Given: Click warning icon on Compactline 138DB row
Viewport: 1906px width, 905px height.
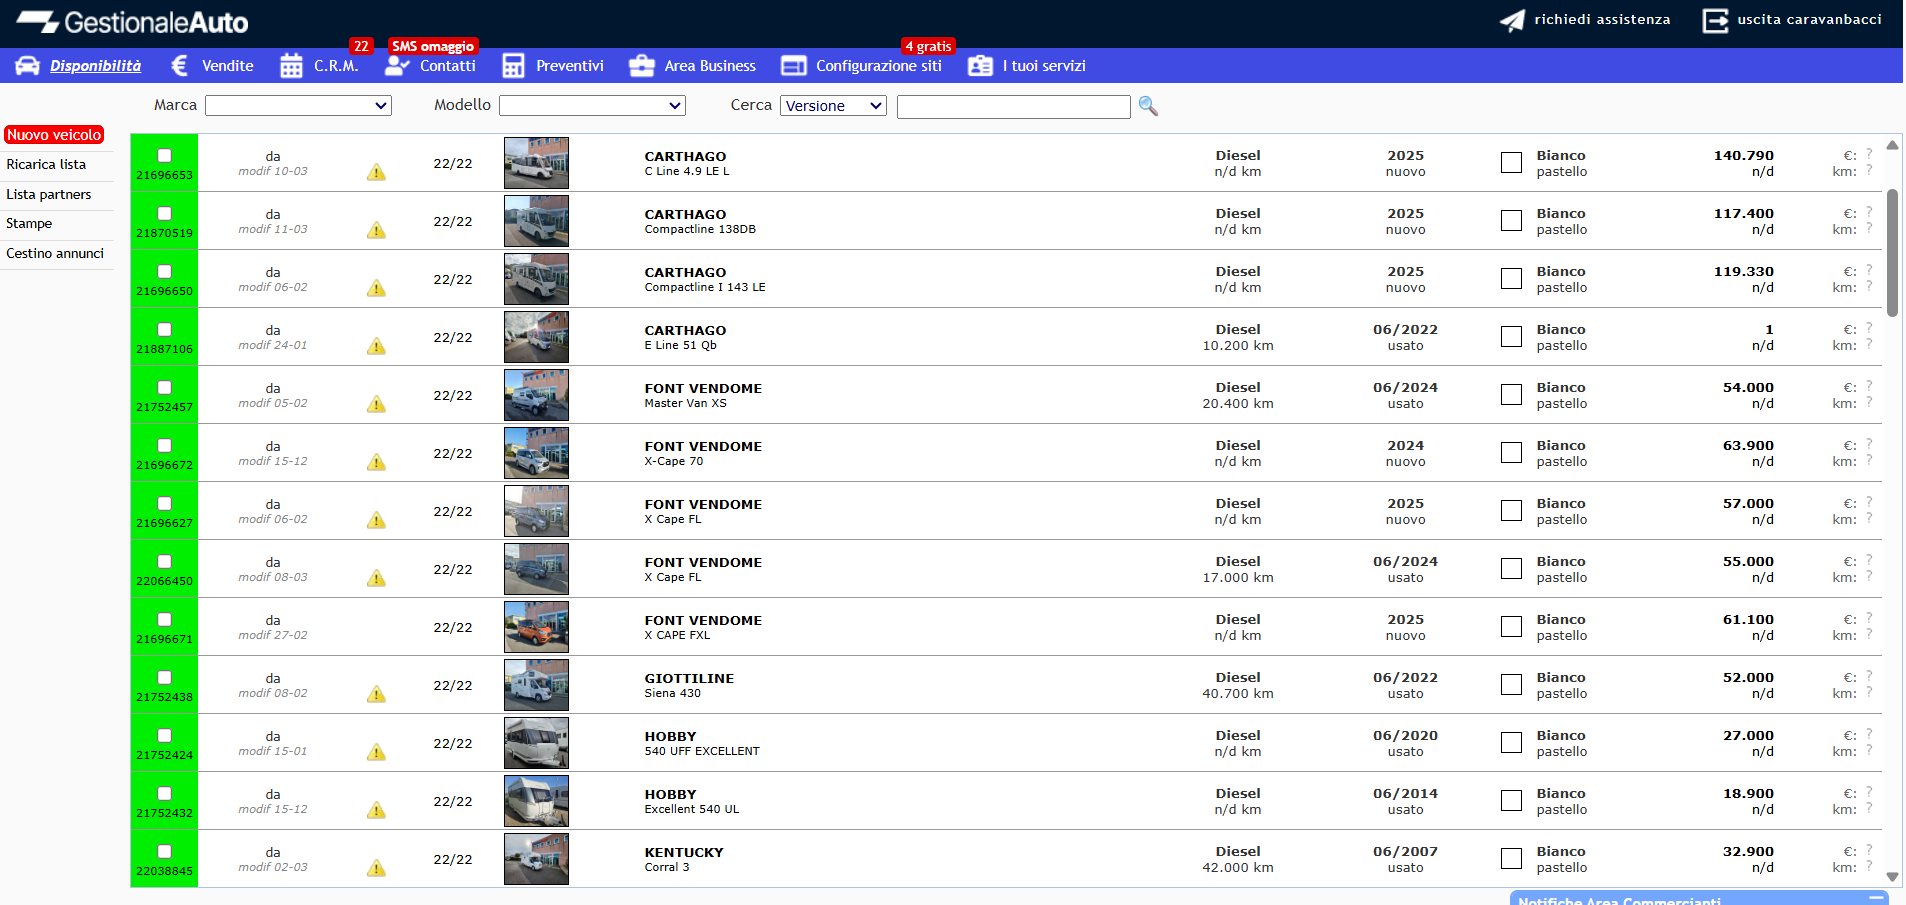Looking at the screenshot, I should (376, 230).
